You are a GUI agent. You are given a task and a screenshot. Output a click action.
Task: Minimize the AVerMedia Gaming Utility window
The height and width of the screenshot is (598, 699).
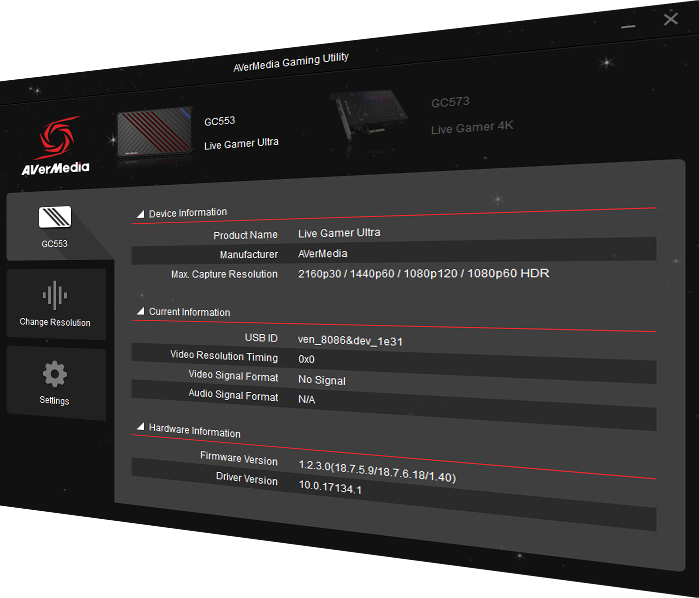[x=628, y=27]
